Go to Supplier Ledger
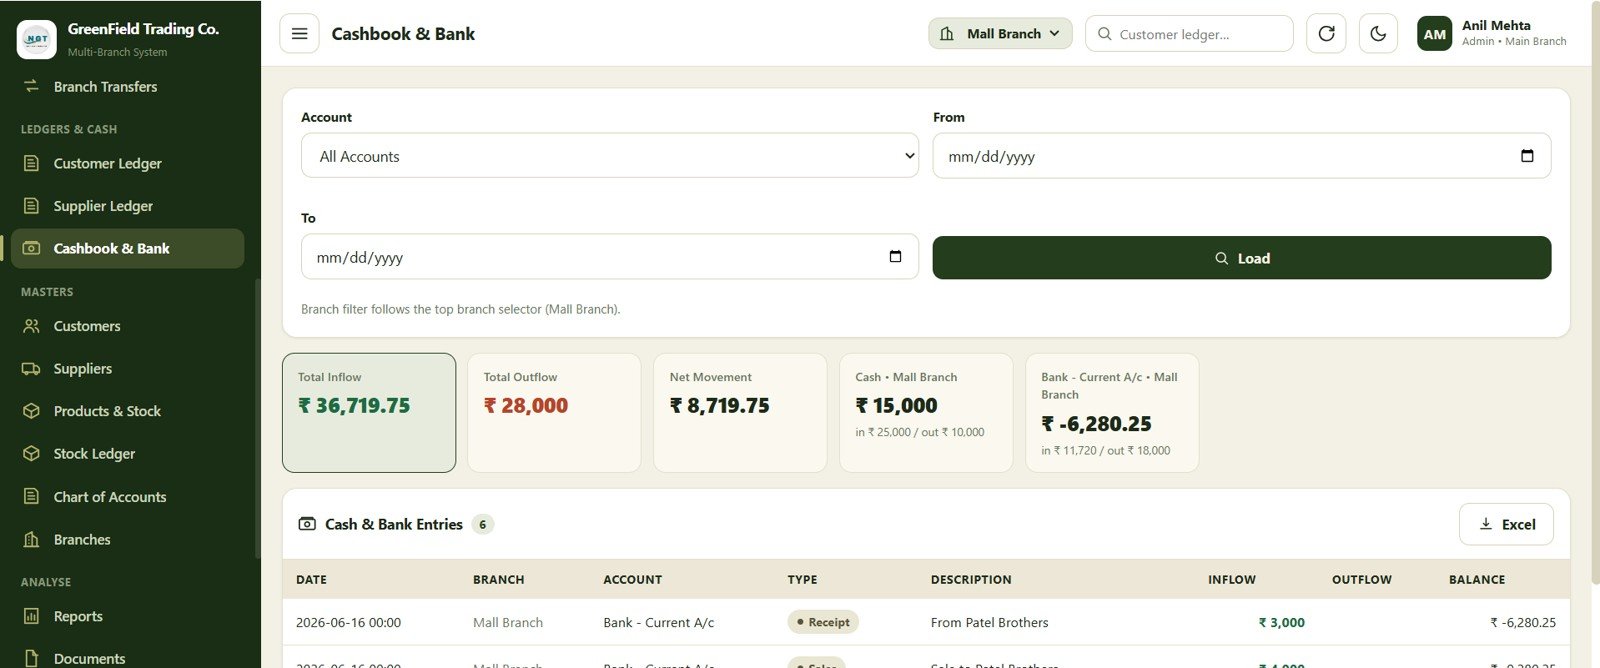Screen dimensions: 1600x668 click(x=127, y=206)
